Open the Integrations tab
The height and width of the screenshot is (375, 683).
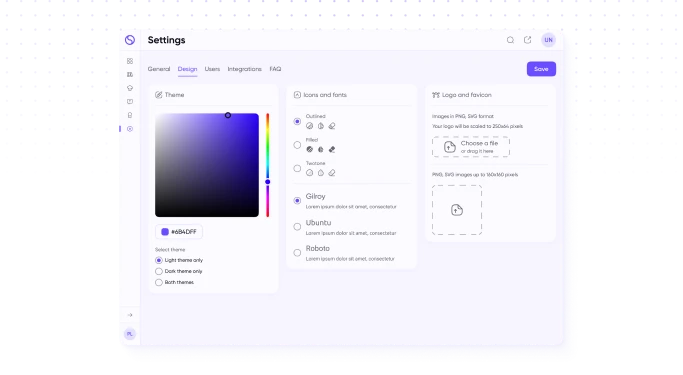(x=244, y=69)
